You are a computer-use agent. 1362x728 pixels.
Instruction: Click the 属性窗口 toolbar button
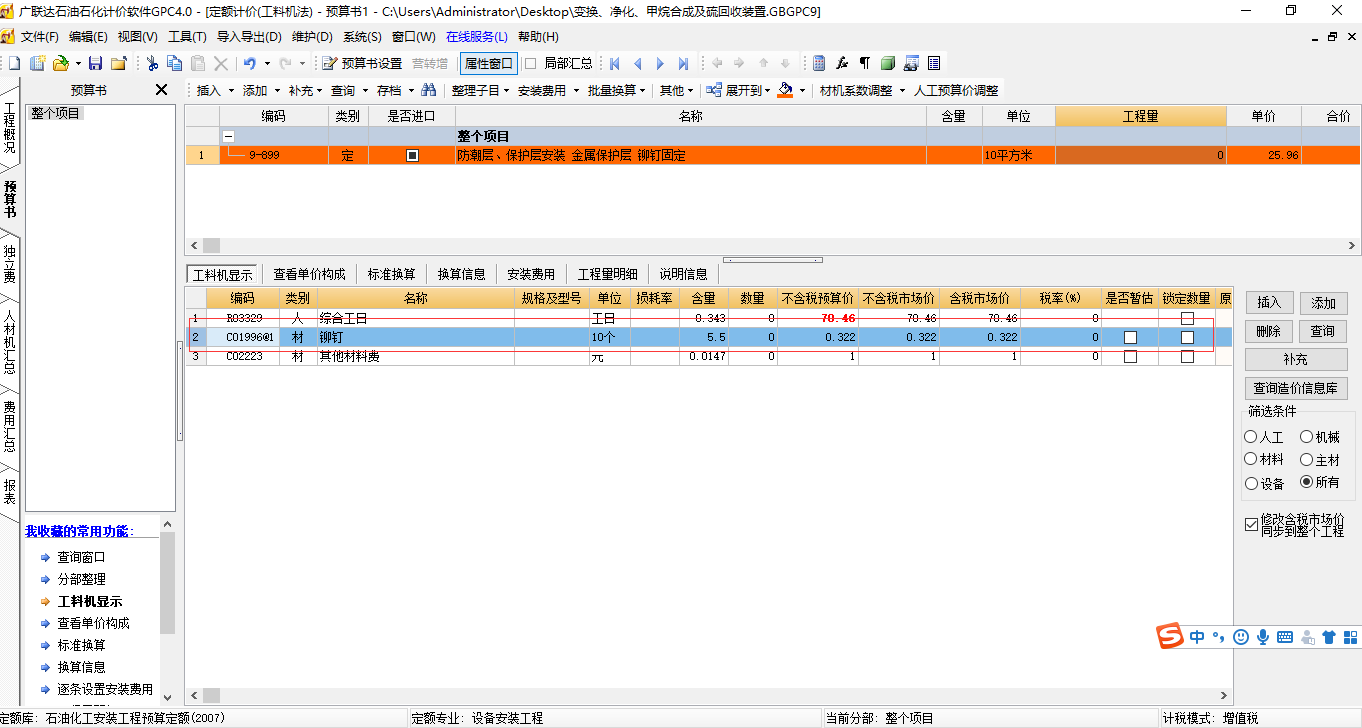tap(488, 63)
